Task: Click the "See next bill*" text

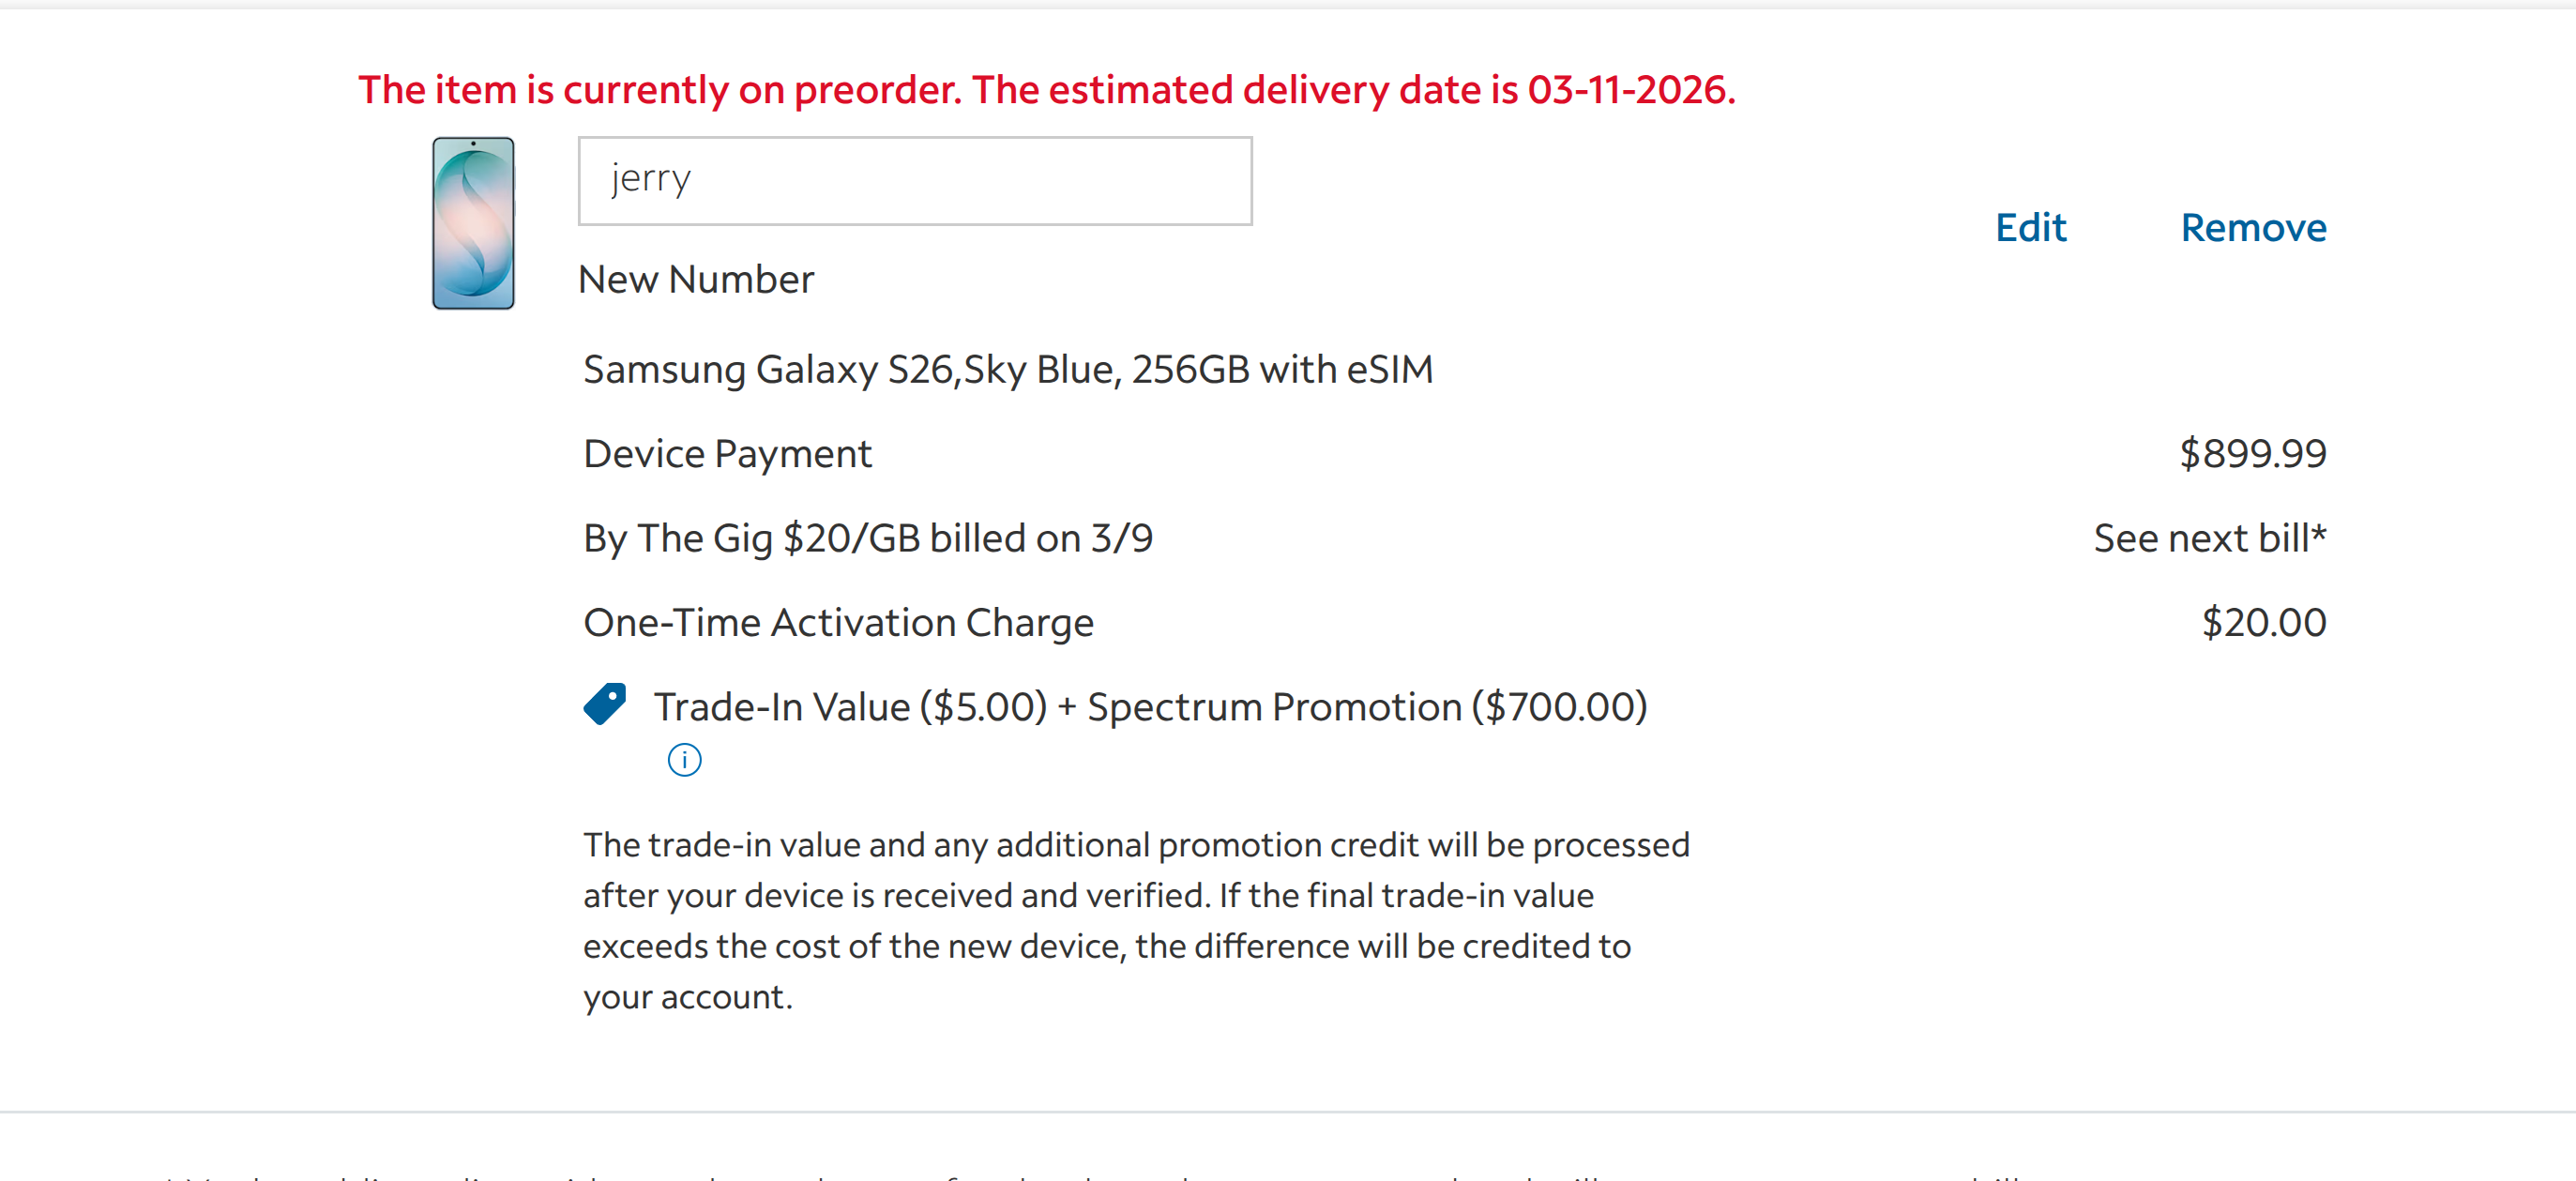Action: pos(2209,538)
